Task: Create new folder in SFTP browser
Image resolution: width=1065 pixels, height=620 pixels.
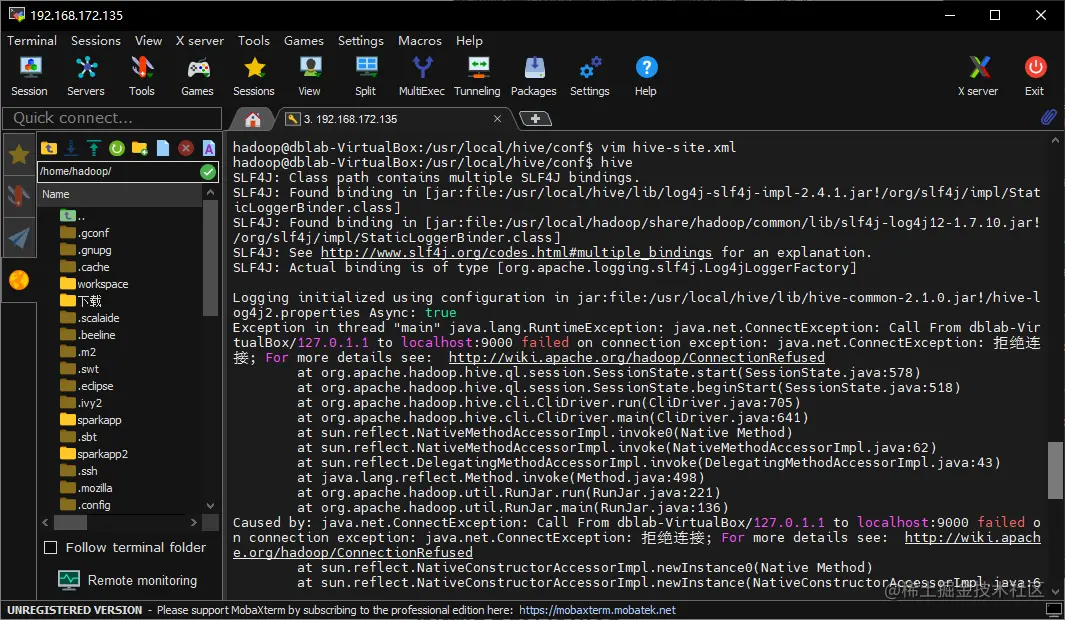Action: pos(140,148)
